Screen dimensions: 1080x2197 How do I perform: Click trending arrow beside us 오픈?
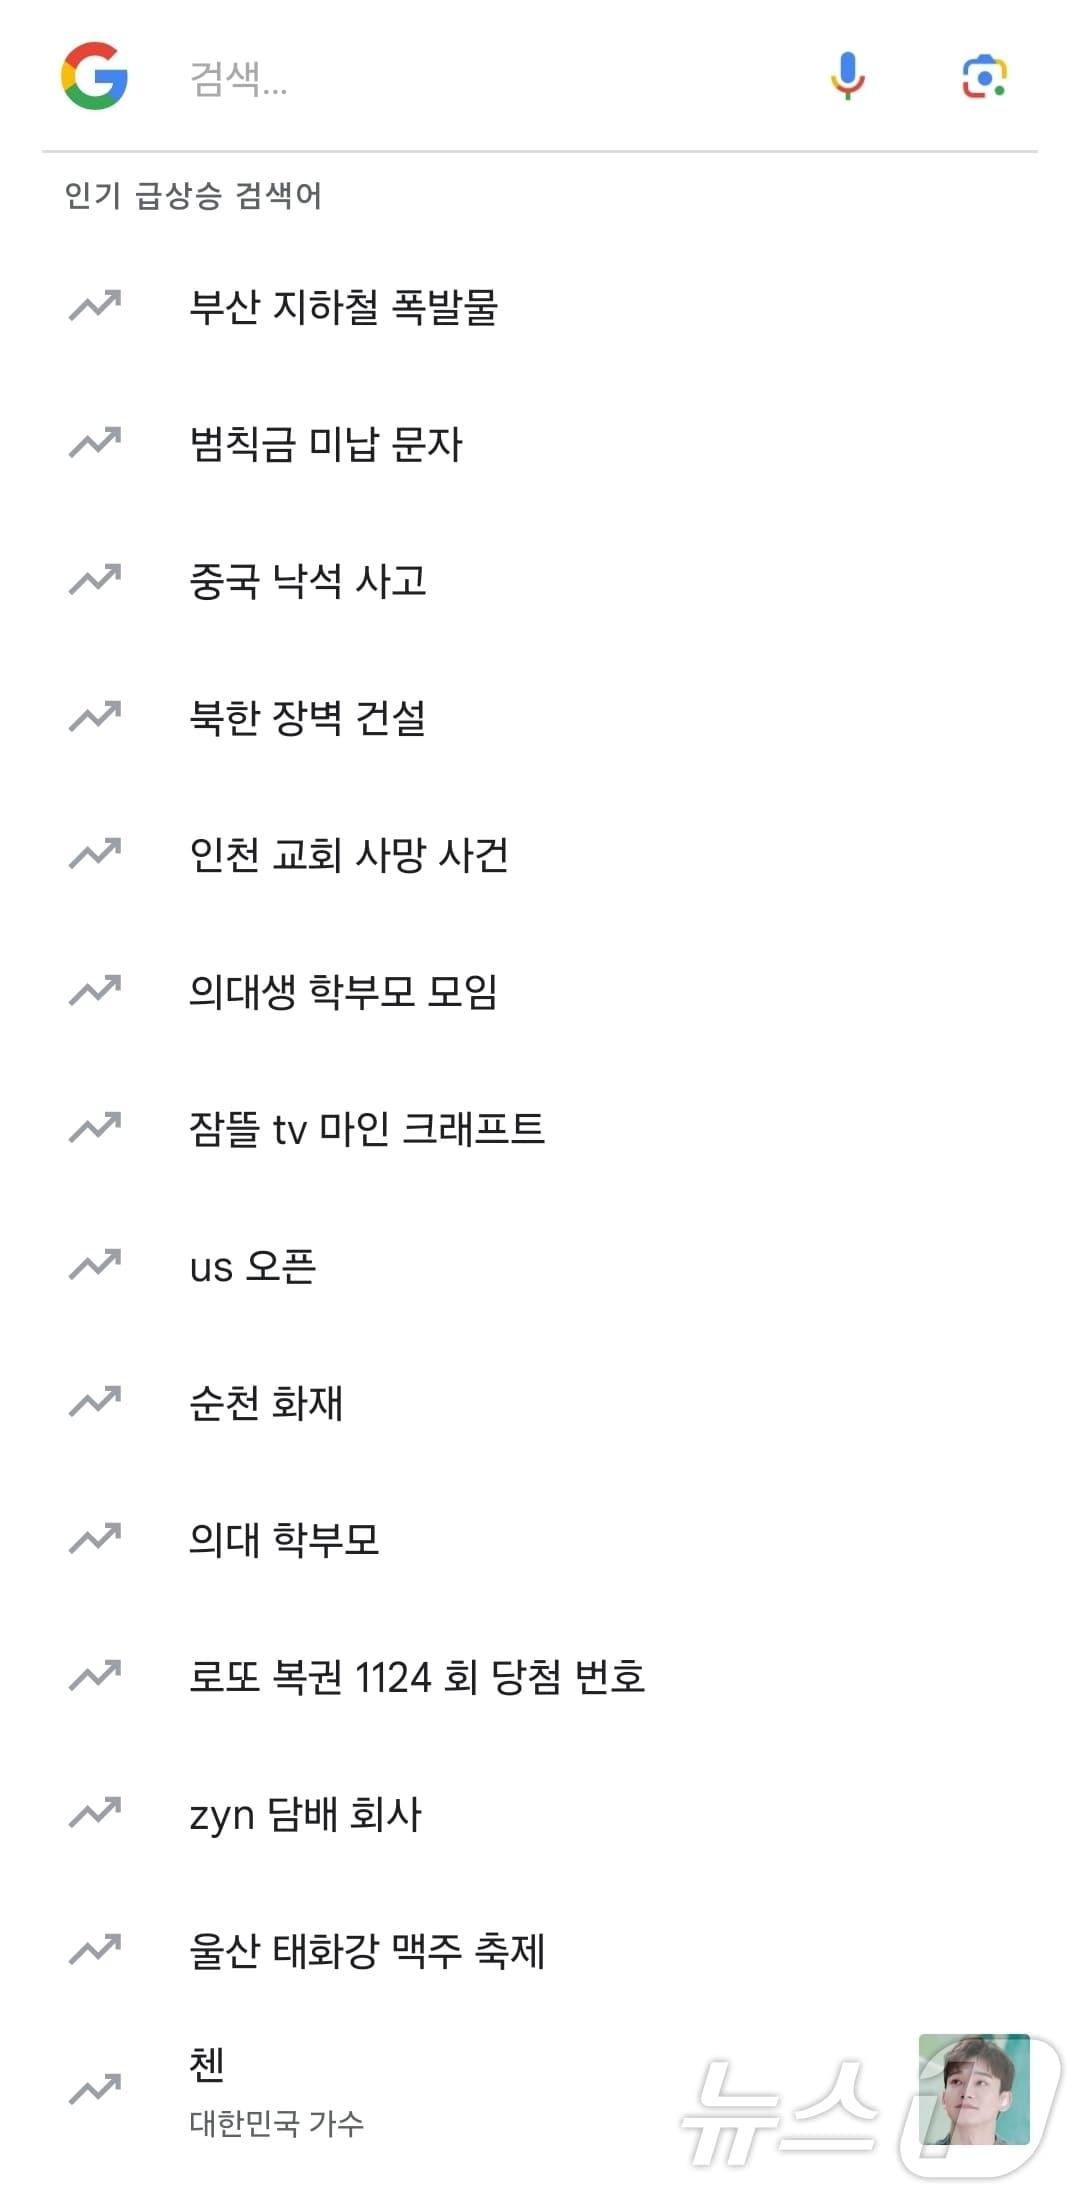pyautogui.click(x=95, y=1265)
